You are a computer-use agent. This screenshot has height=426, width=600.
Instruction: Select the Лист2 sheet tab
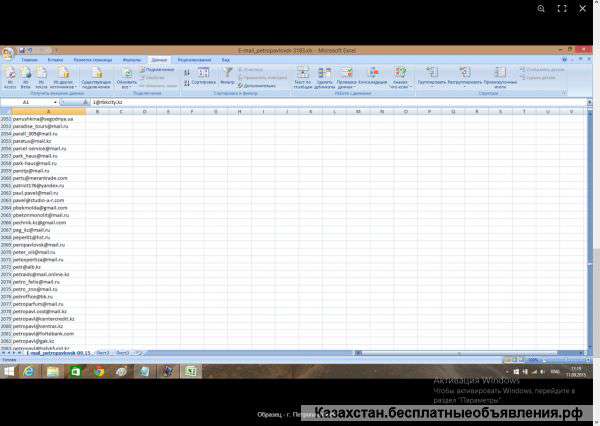(x=103, y=353)
